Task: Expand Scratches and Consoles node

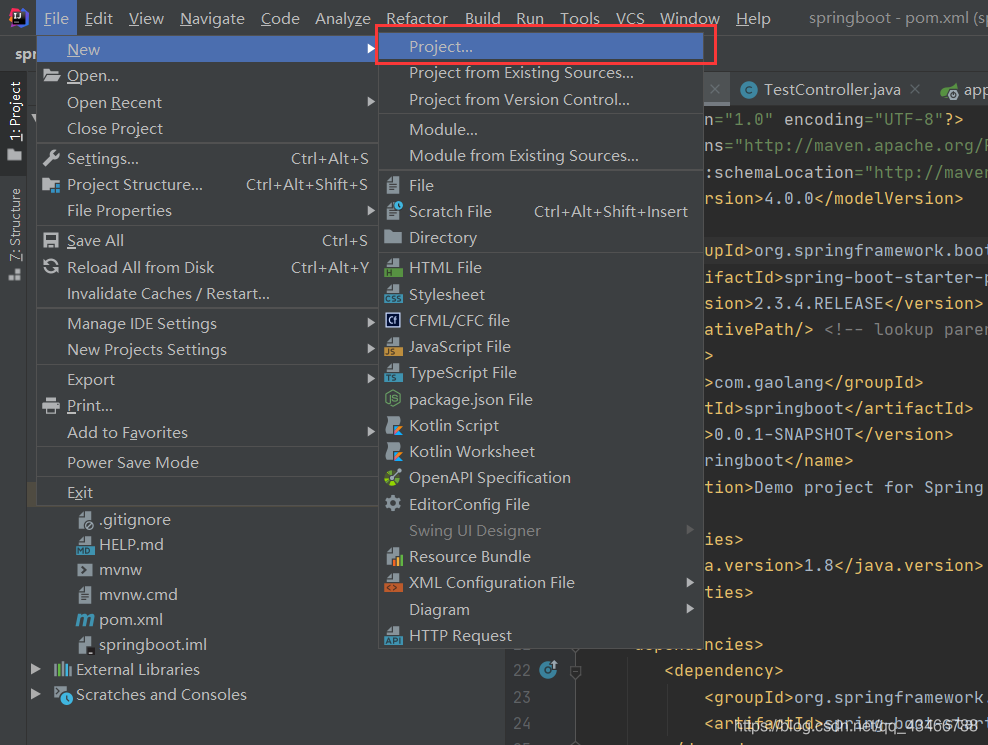Action: tap(36, 695)
